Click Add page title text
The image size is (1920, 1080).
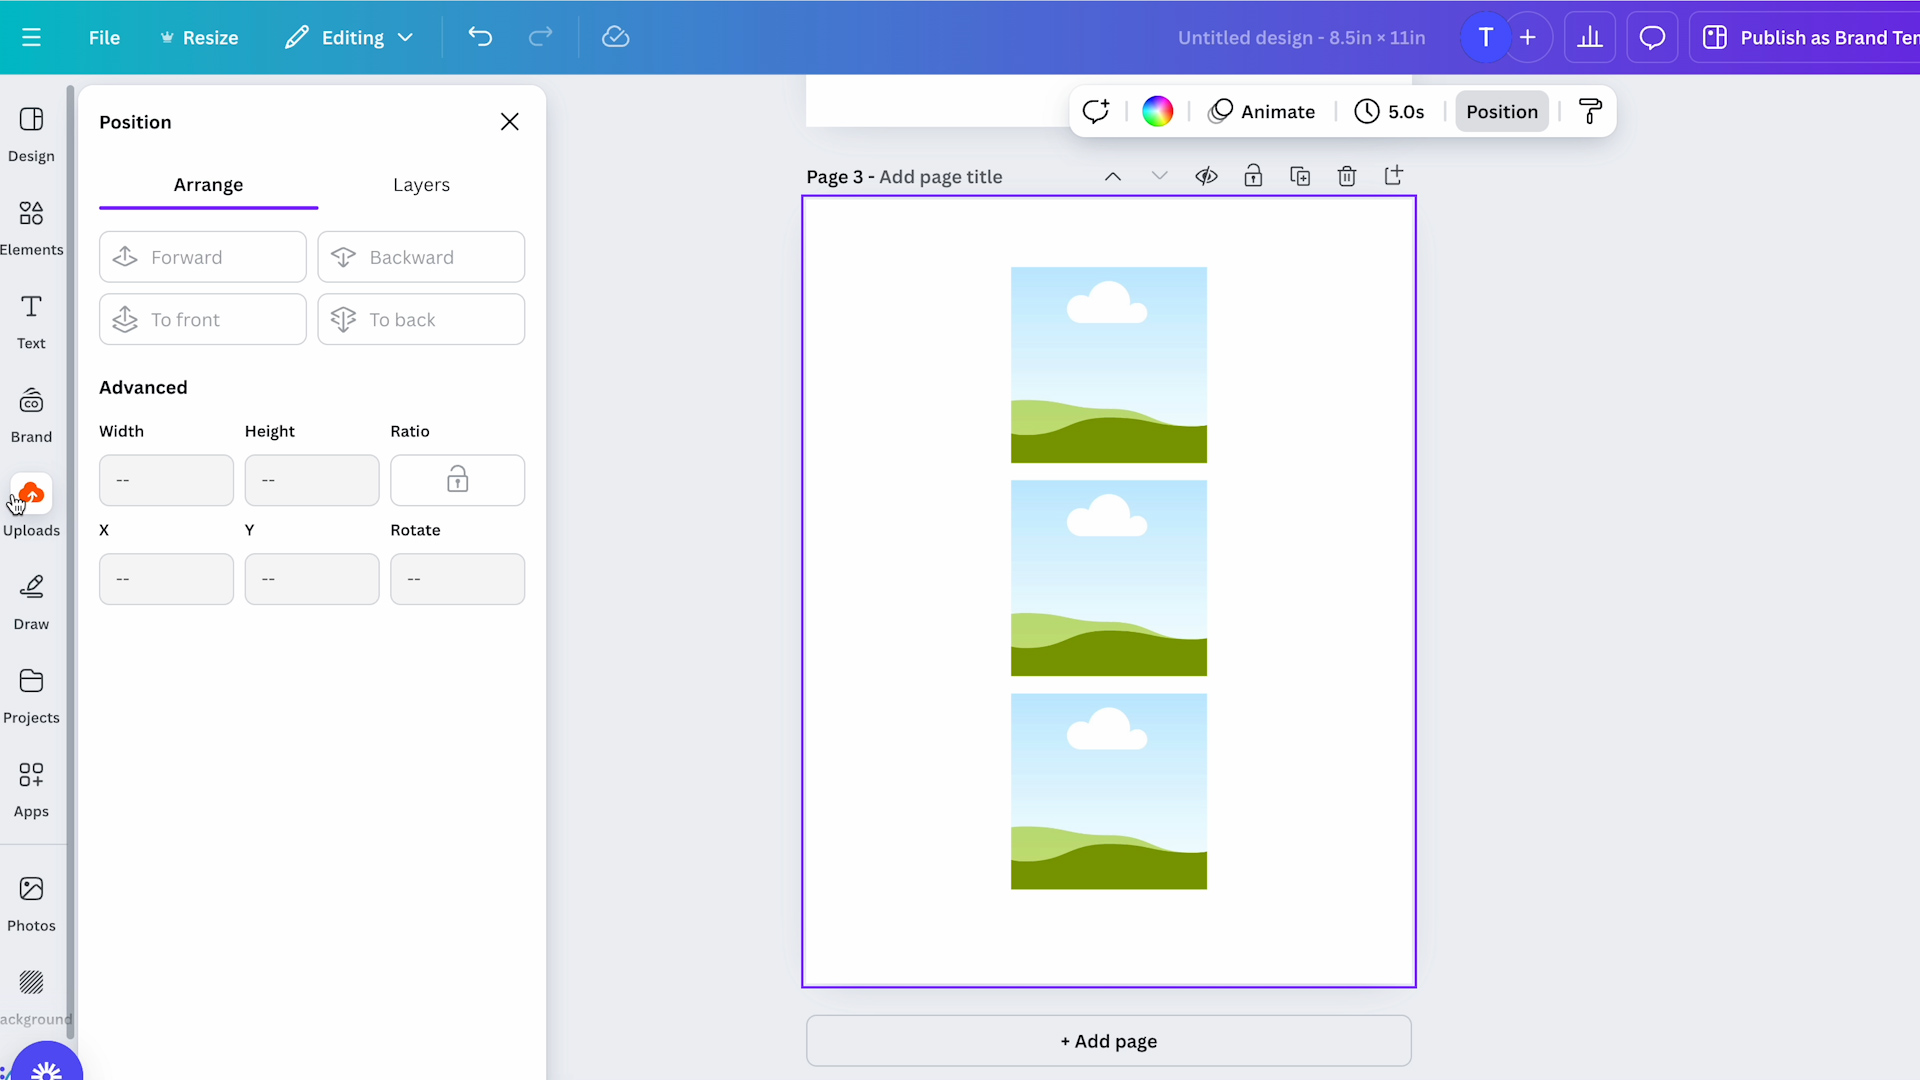coord(940,177)
